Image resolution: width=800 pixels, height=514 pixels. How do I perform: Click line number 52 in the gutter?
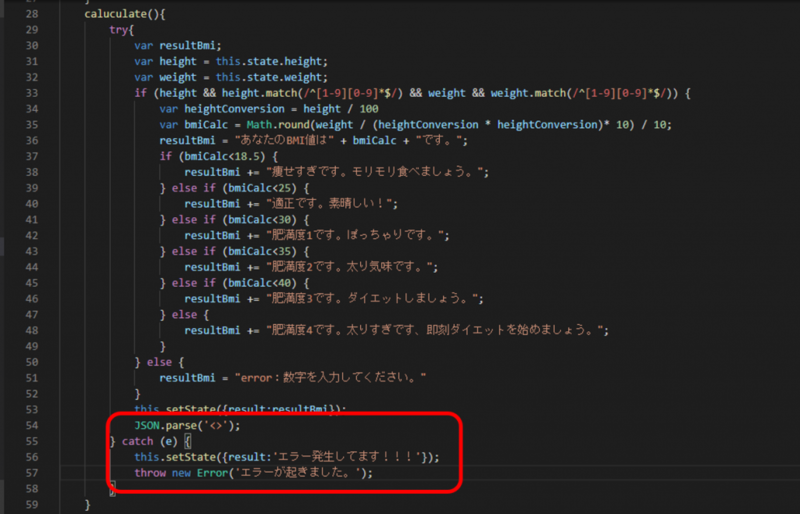click(31, 394)
